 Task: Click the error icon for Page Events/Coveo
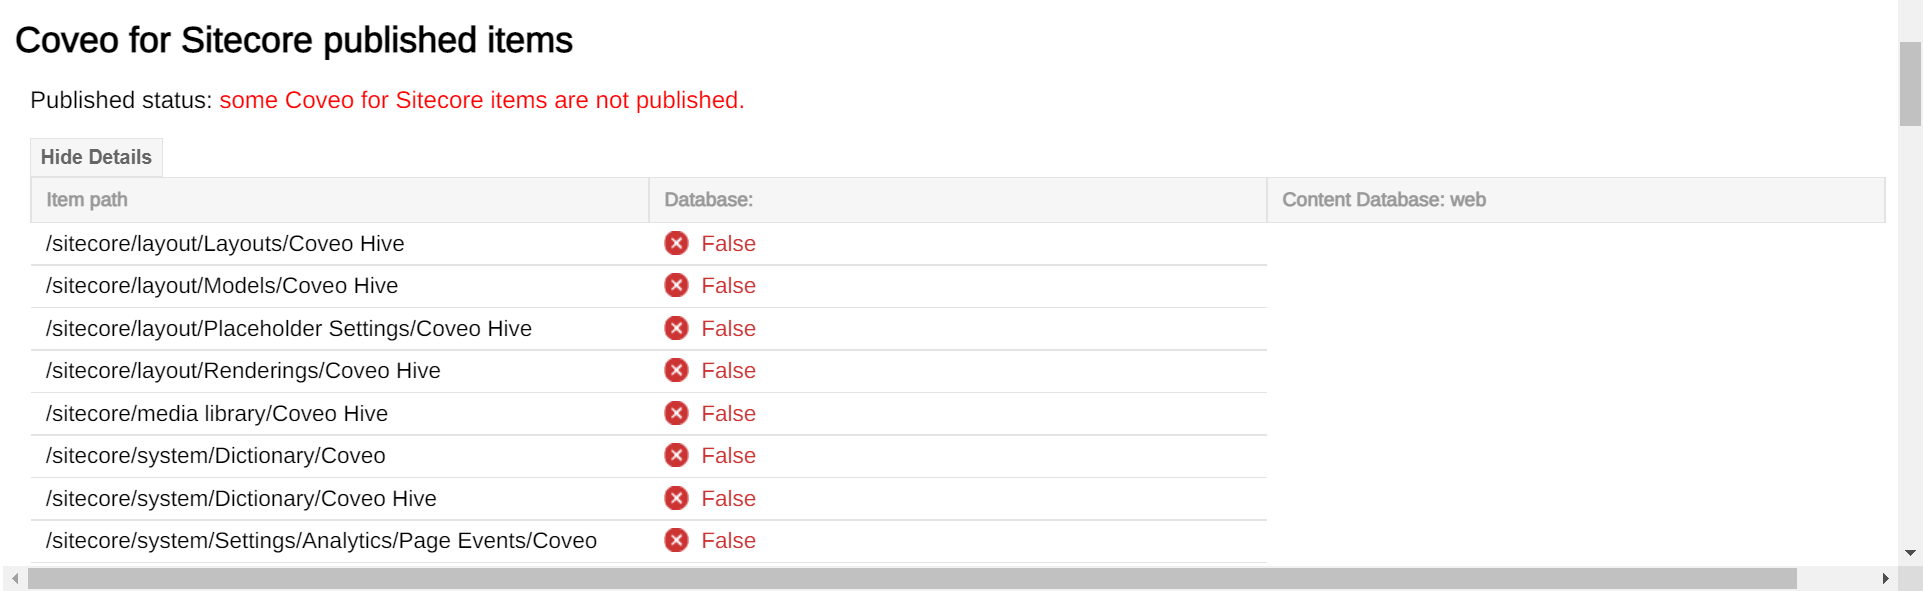pyautogui.click(x=677, y=541)
